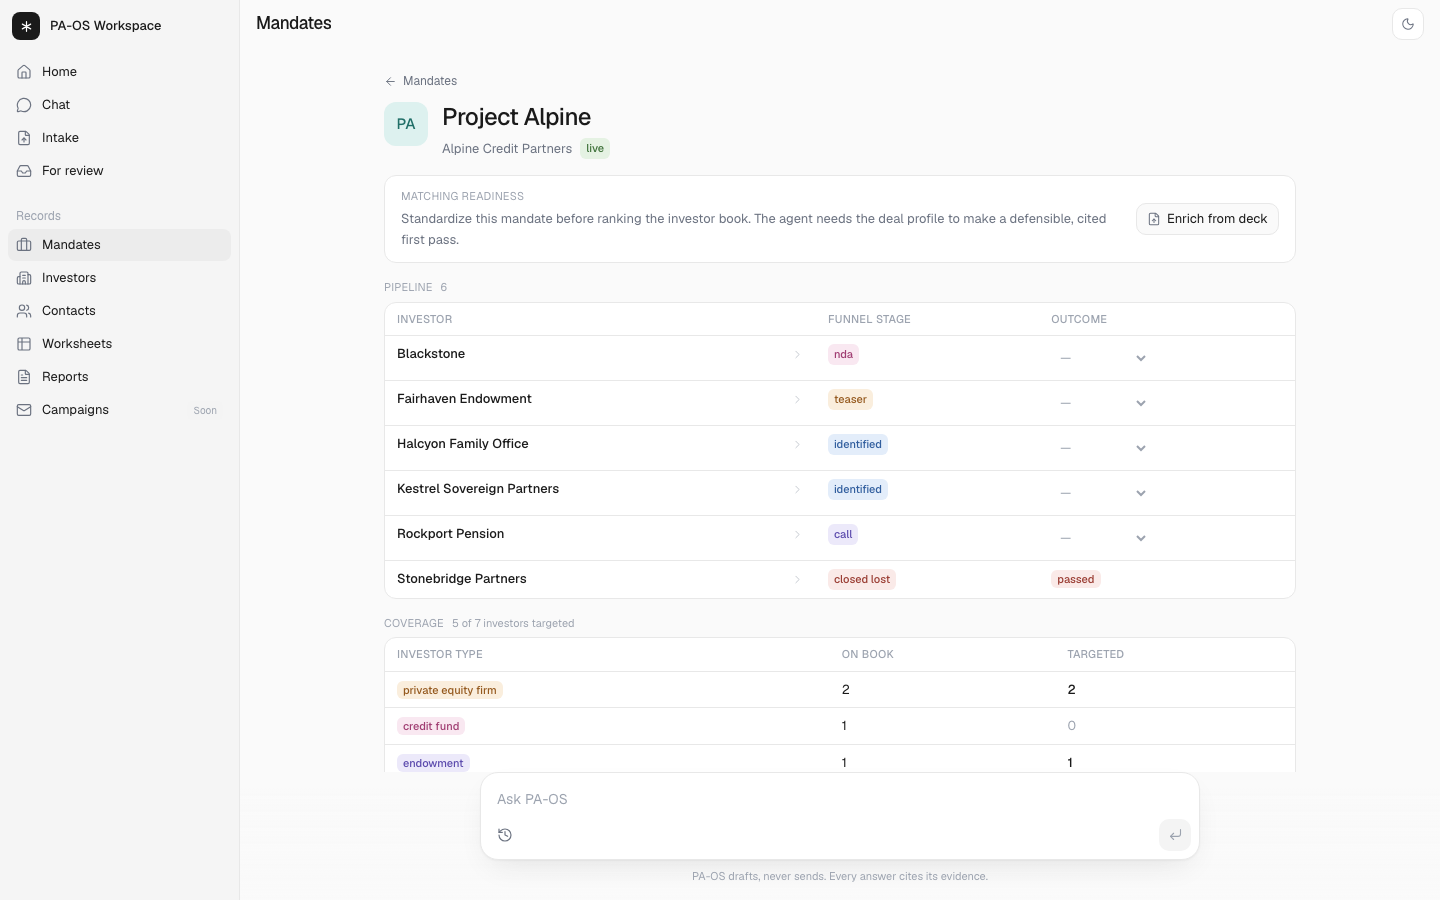Click the nda funnel stage badge
The width and height of the screenshot is (1440, 900).
coord(843,354)
